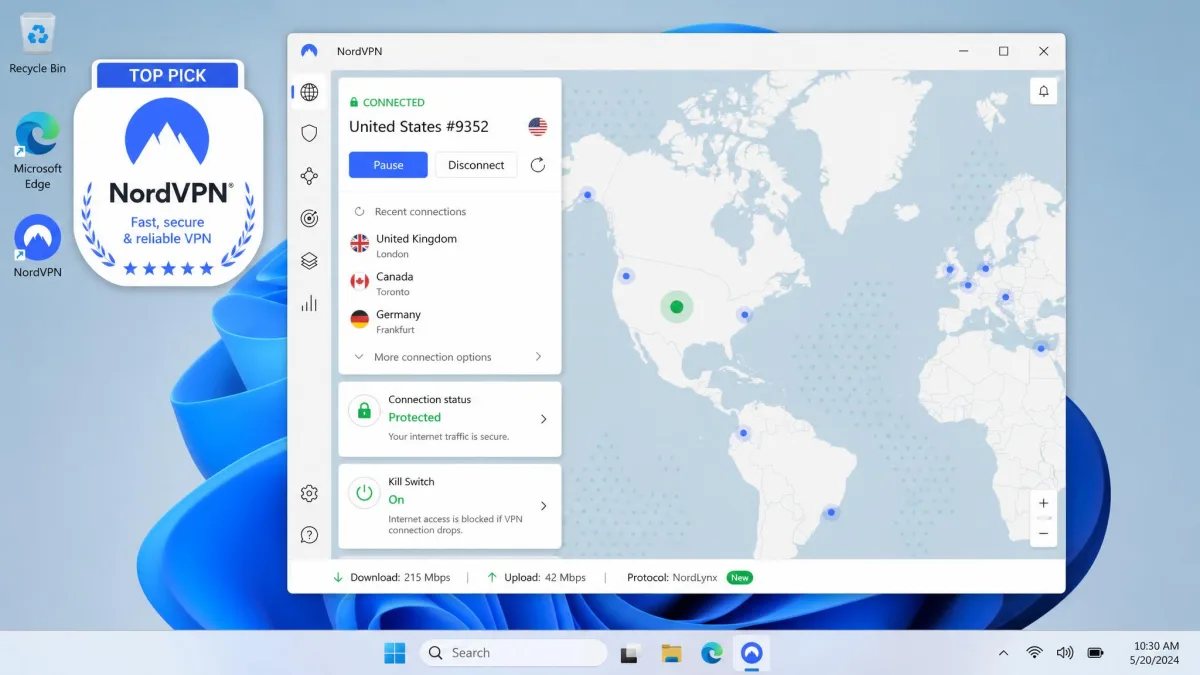Open Recycle Bin on desktop
Image resolution: width=1200 pixels, height=675 pixels.
[37, 45]
